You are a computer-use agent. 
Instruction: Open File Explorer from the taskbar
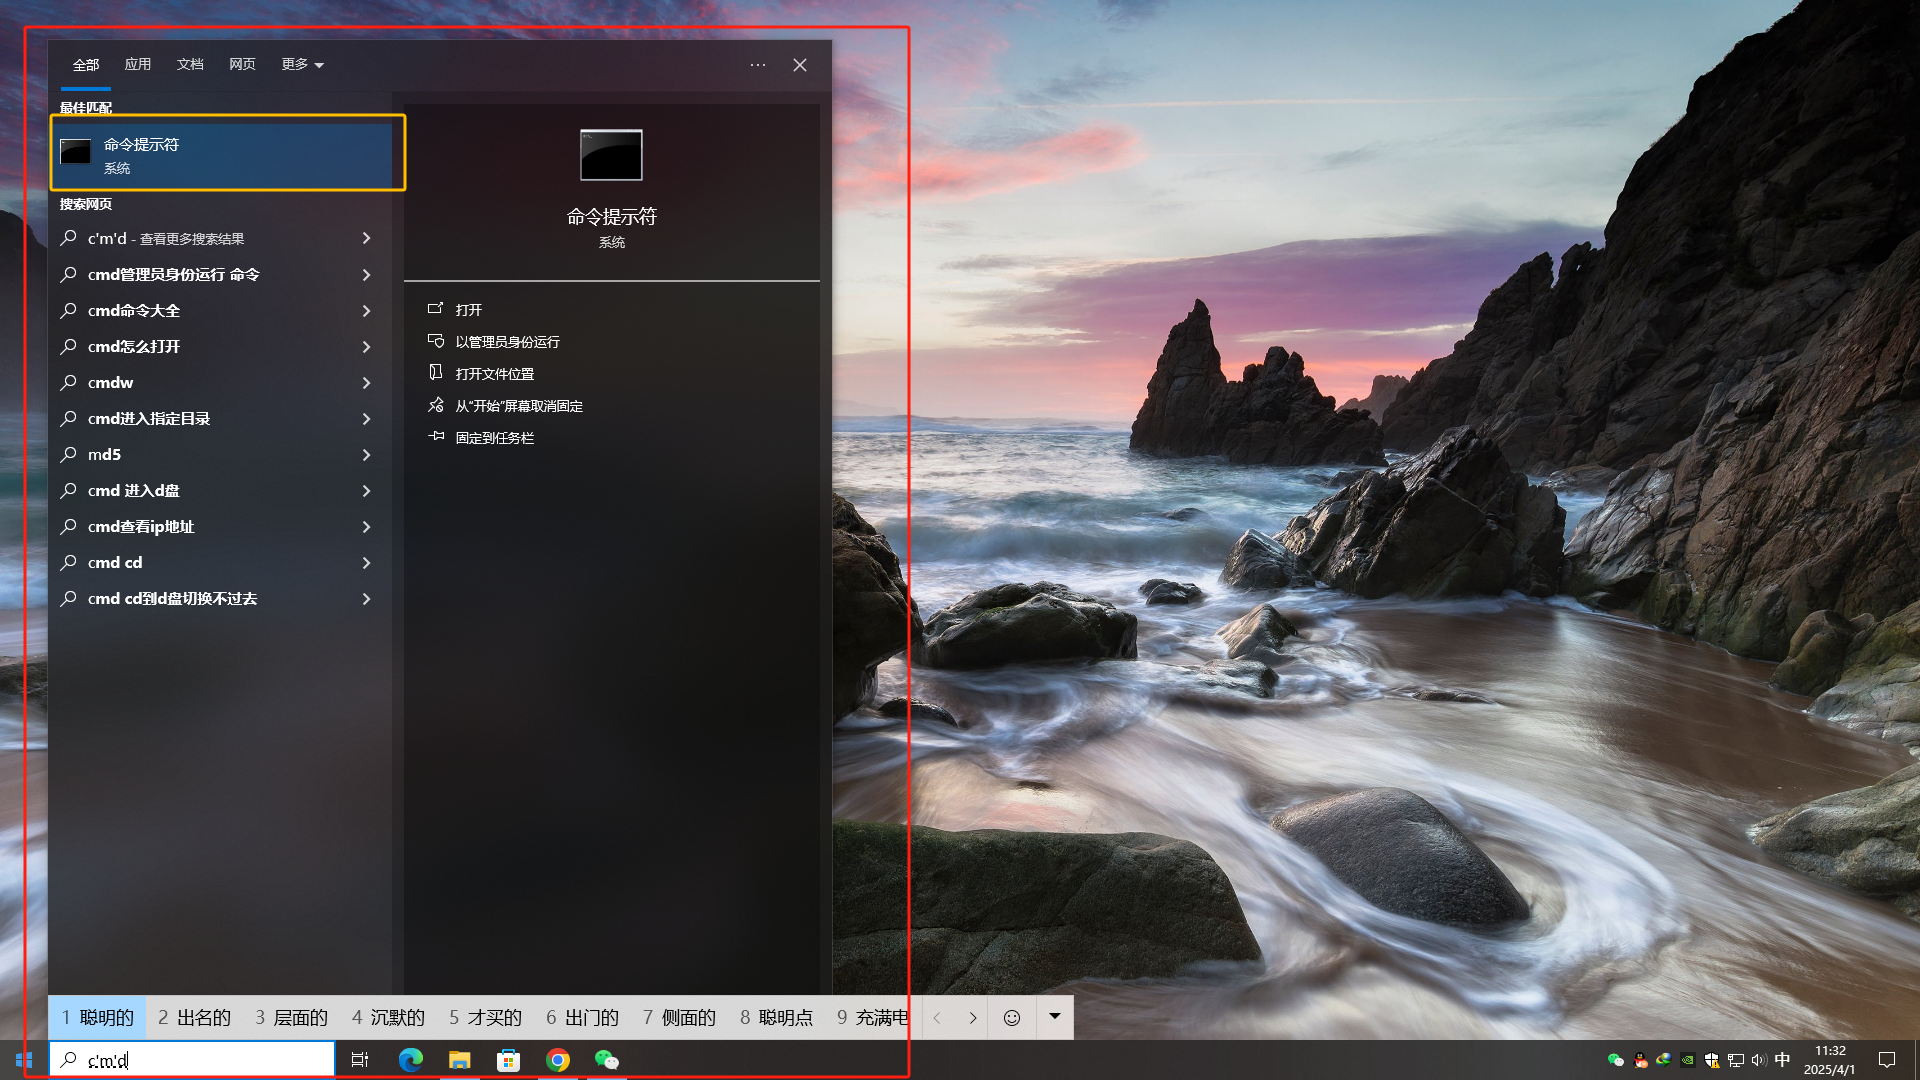click(459, 1060)
